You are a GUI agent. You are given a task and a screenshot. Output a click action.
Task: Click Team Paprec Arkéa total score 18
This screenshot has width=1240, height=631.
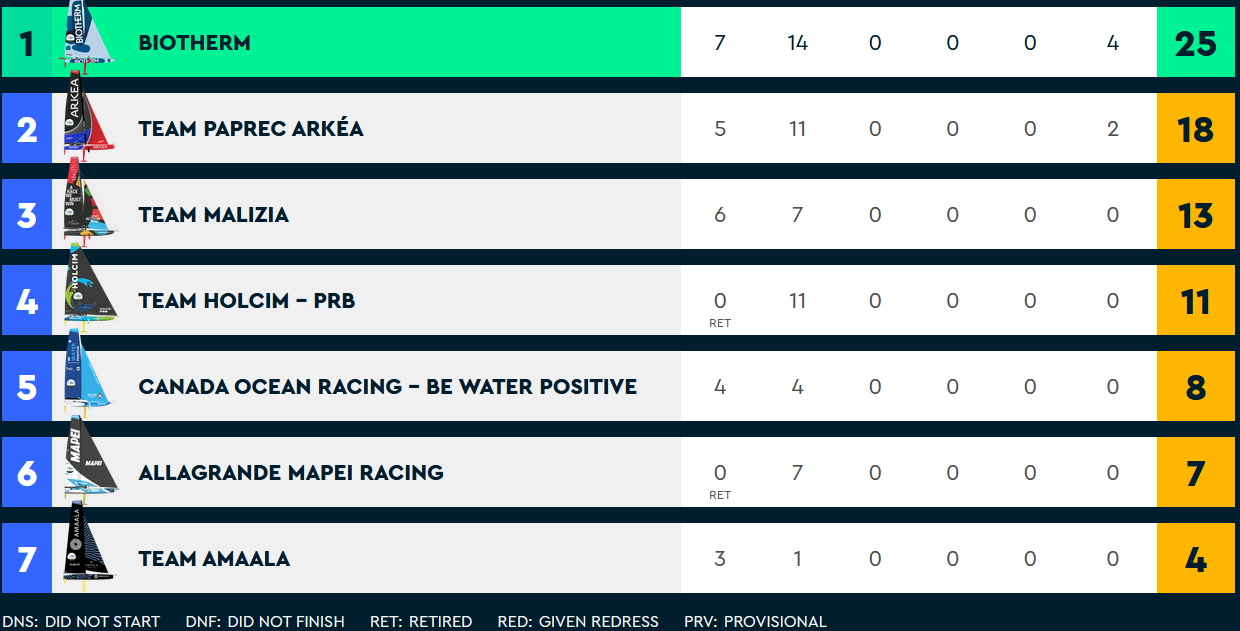click(x=1196, y=129)
